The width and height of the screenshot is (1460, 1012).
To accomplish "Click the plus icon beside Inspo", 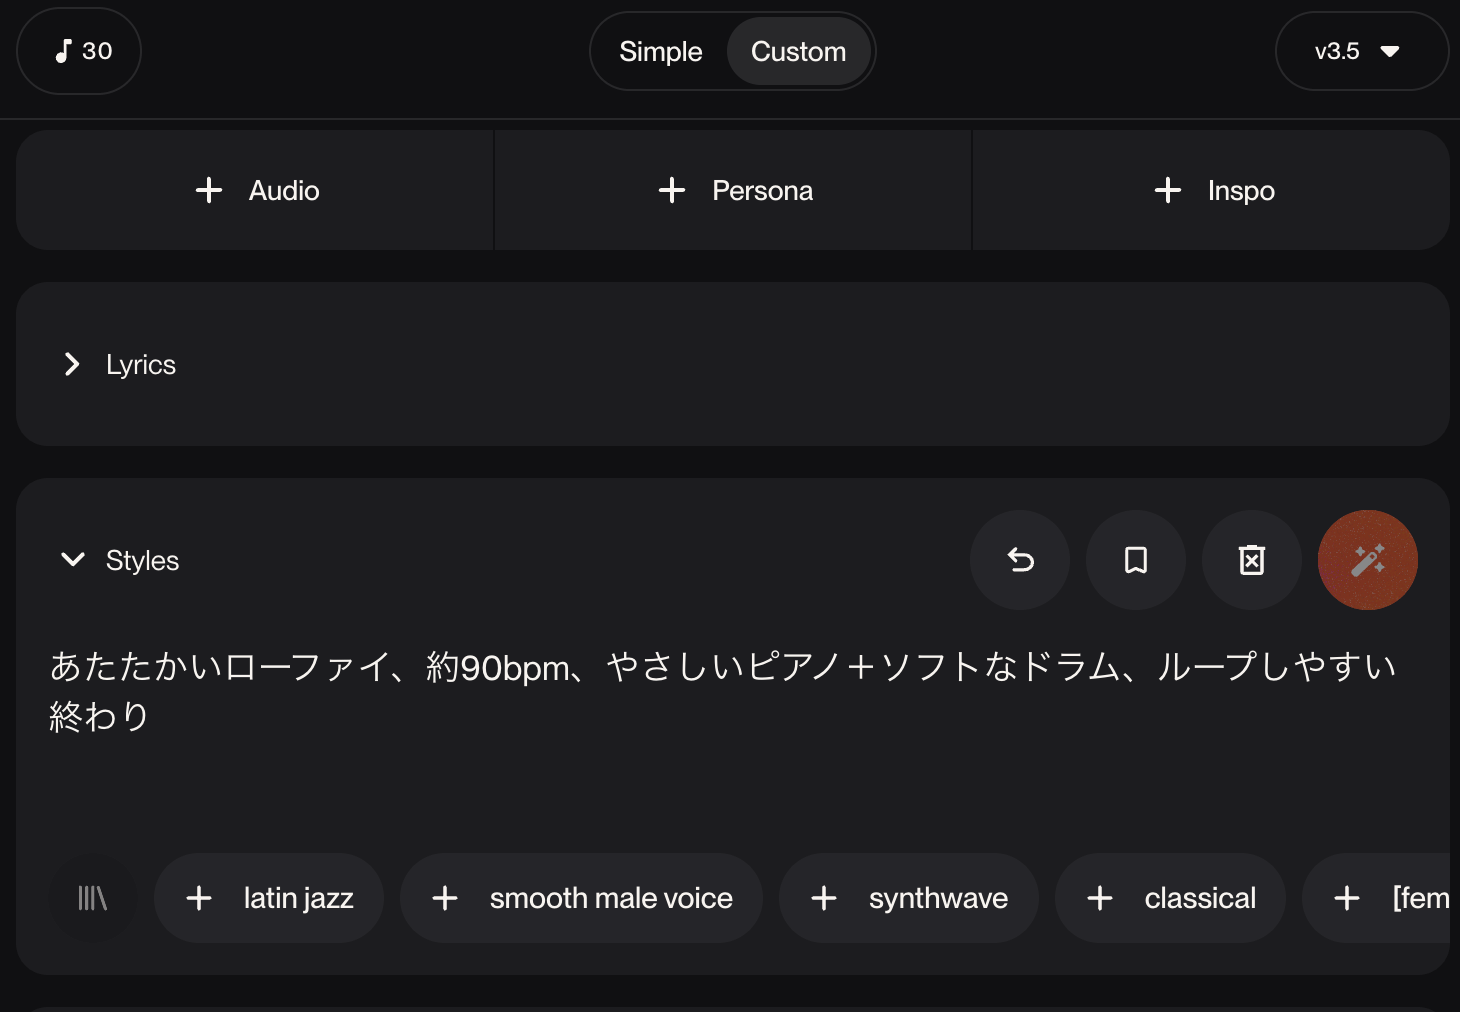I will point(1168,190).
